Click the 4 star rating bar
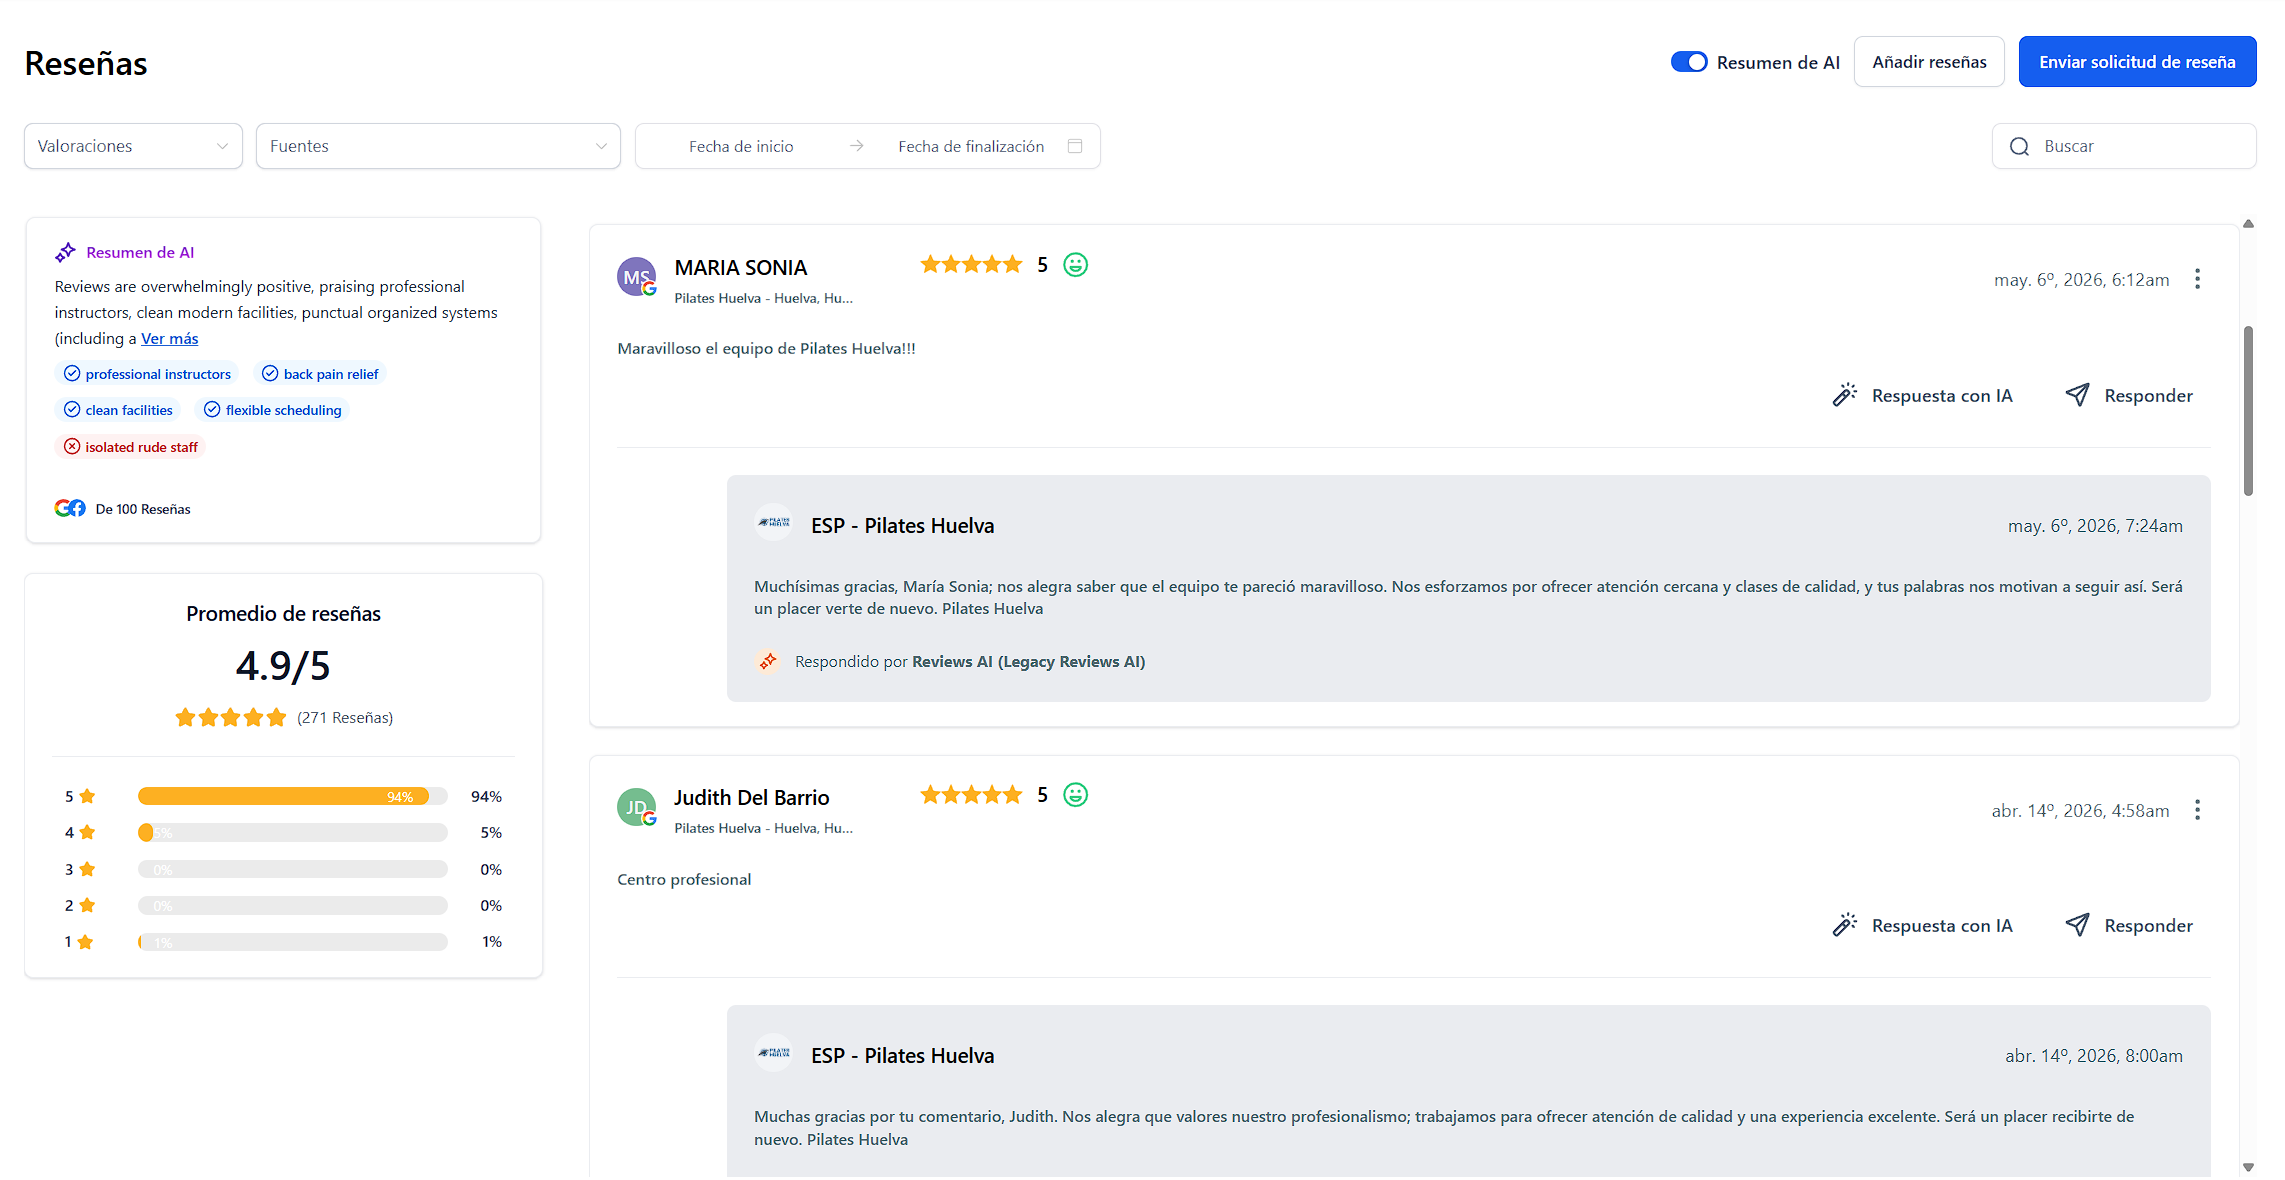Viewport: 2285px width, 1180px height. 293,832
